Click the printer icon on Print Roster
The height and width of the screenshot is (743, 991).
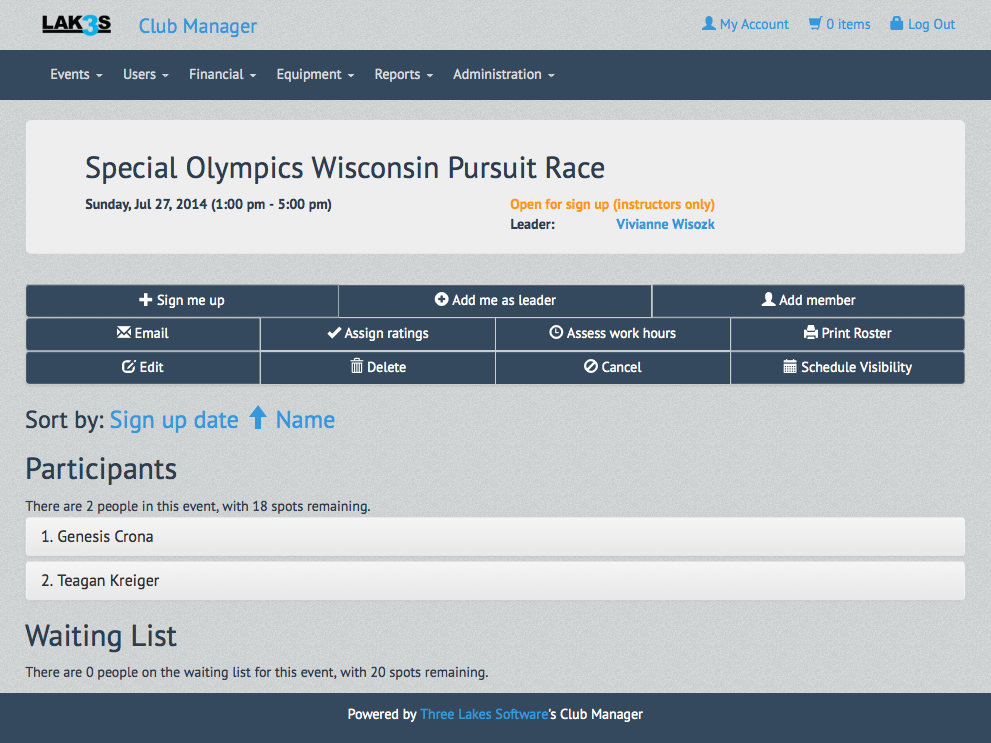811,333
